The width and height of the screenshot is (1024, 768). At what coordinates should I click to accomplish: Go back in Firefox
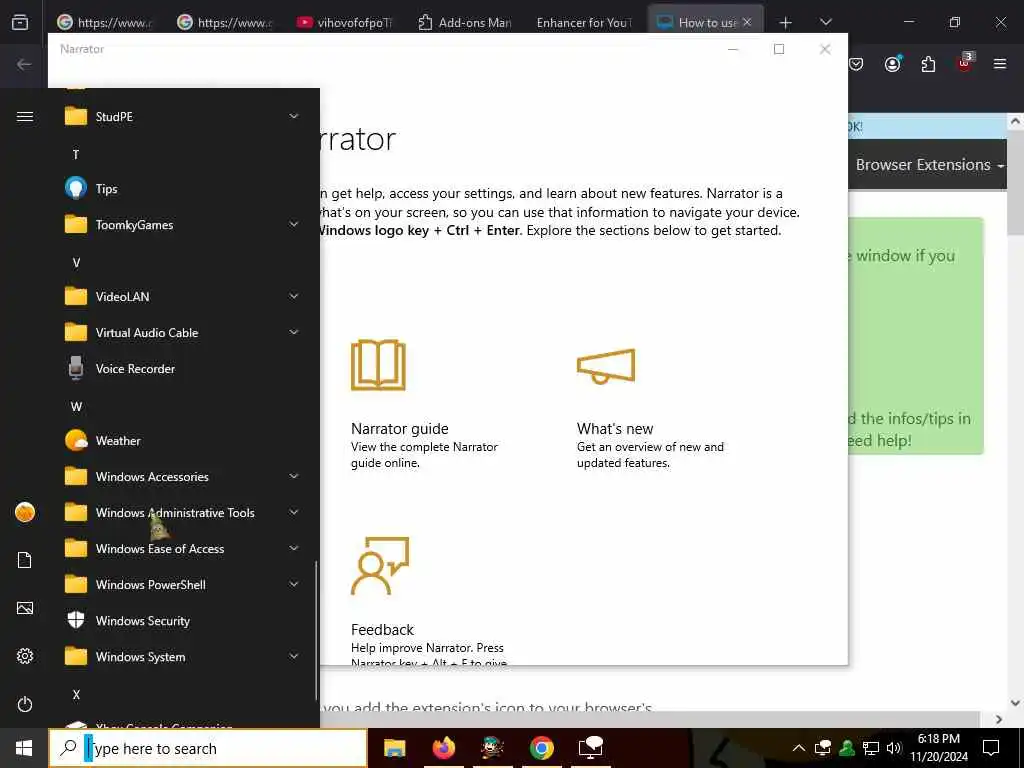coord(24,64)
